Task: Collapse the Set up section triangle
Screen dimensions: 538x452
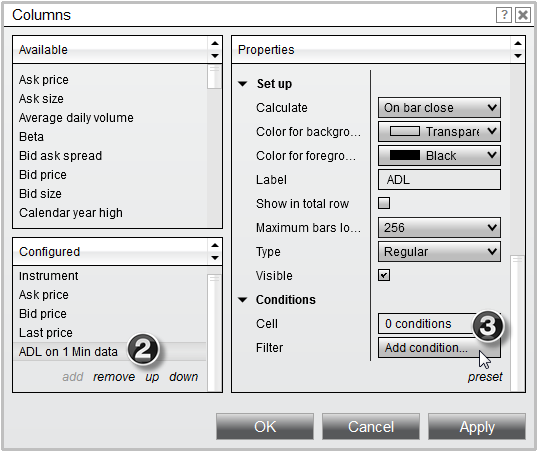Action: [x=243, y=84]
